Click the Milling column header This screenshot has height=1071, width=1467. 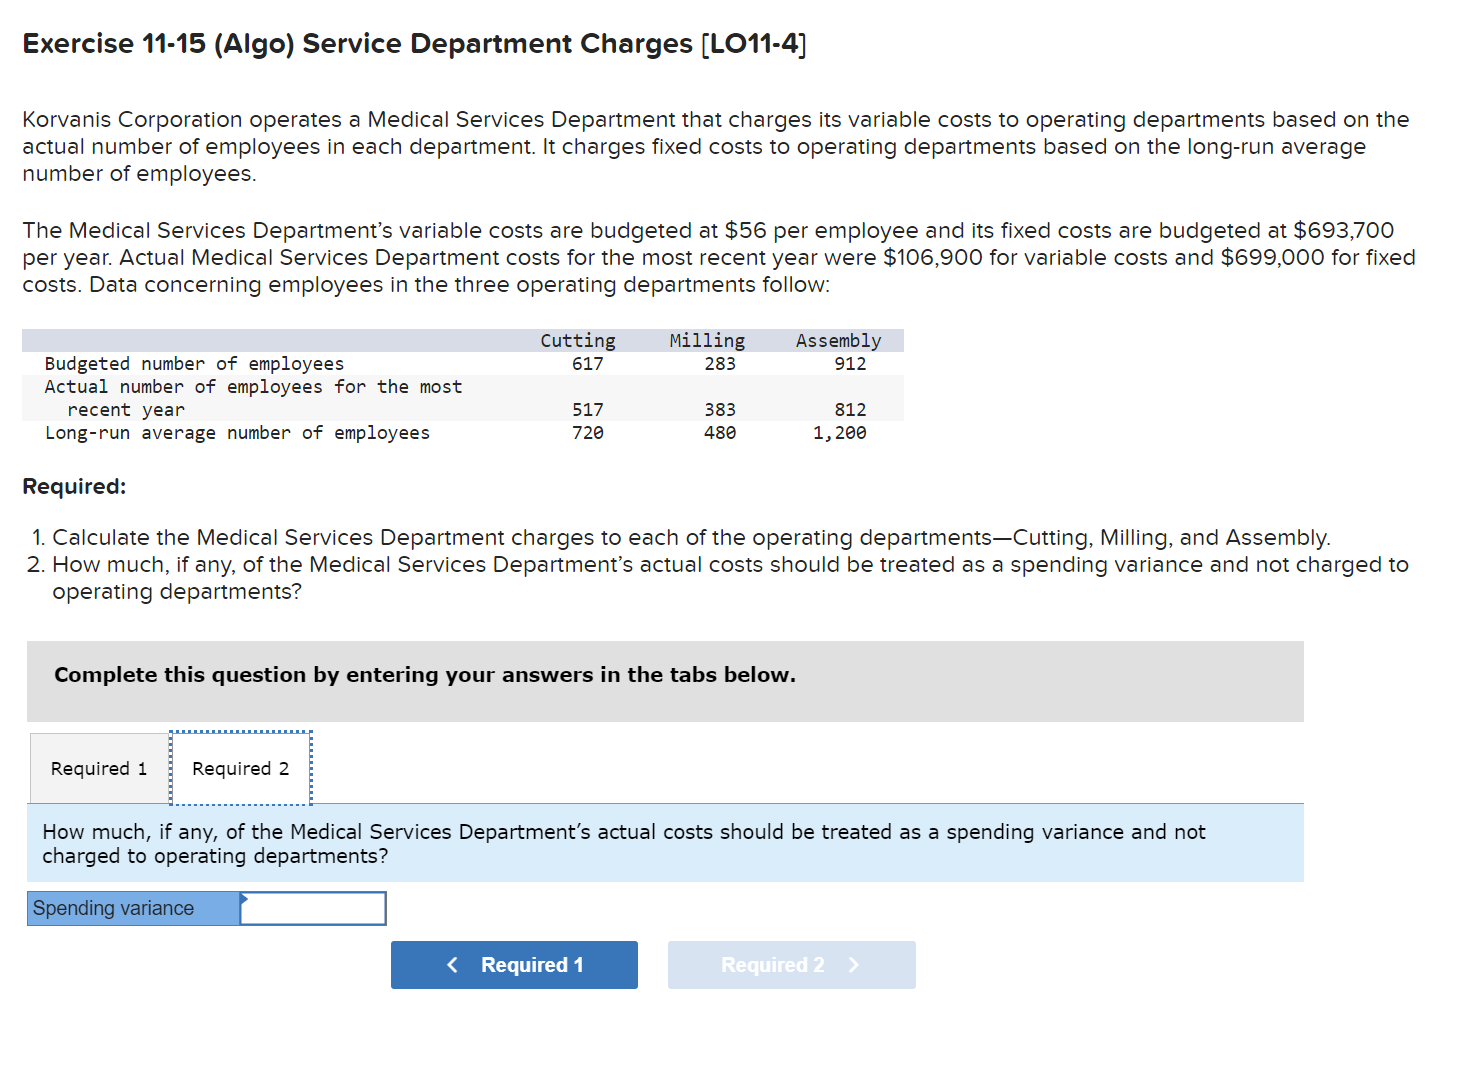[x=707, y=341]
